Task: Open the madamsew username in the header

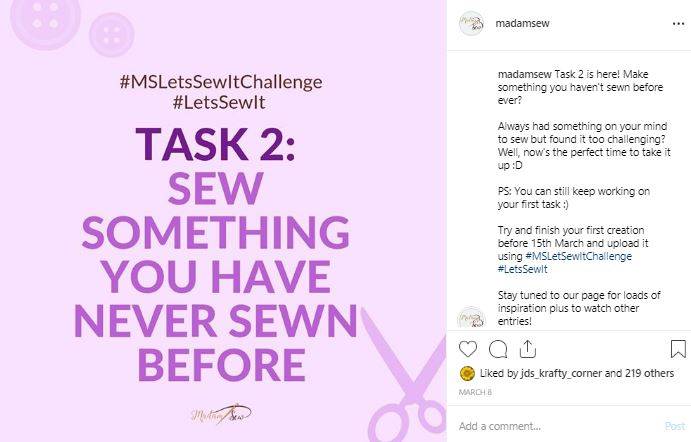Action: 522,23
